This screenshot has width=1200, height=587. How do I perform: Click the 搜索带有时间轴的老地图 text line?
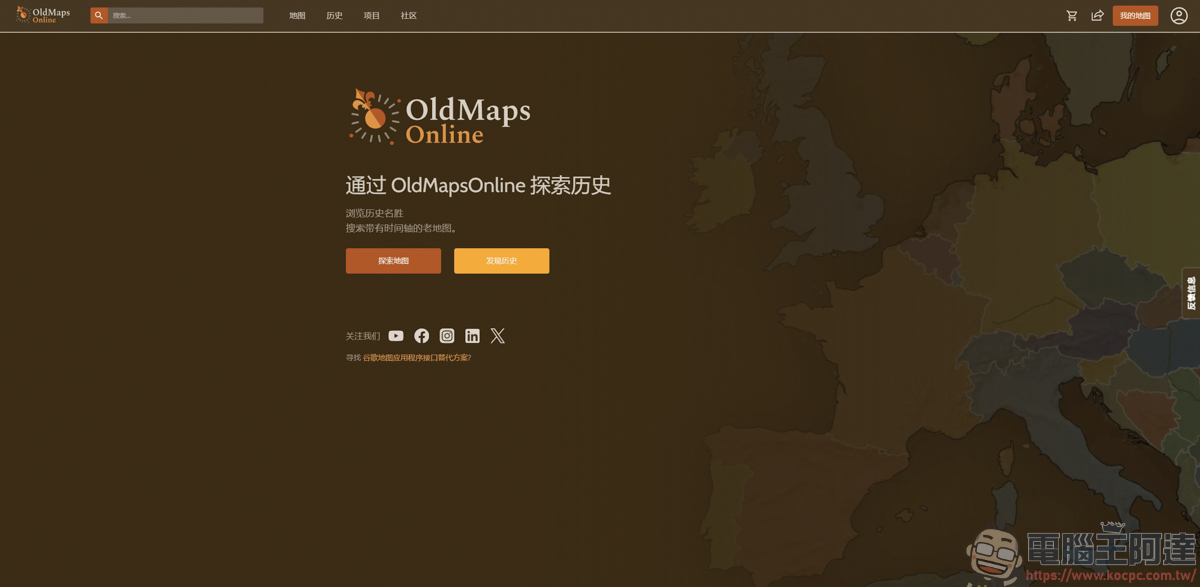point(402,228)
